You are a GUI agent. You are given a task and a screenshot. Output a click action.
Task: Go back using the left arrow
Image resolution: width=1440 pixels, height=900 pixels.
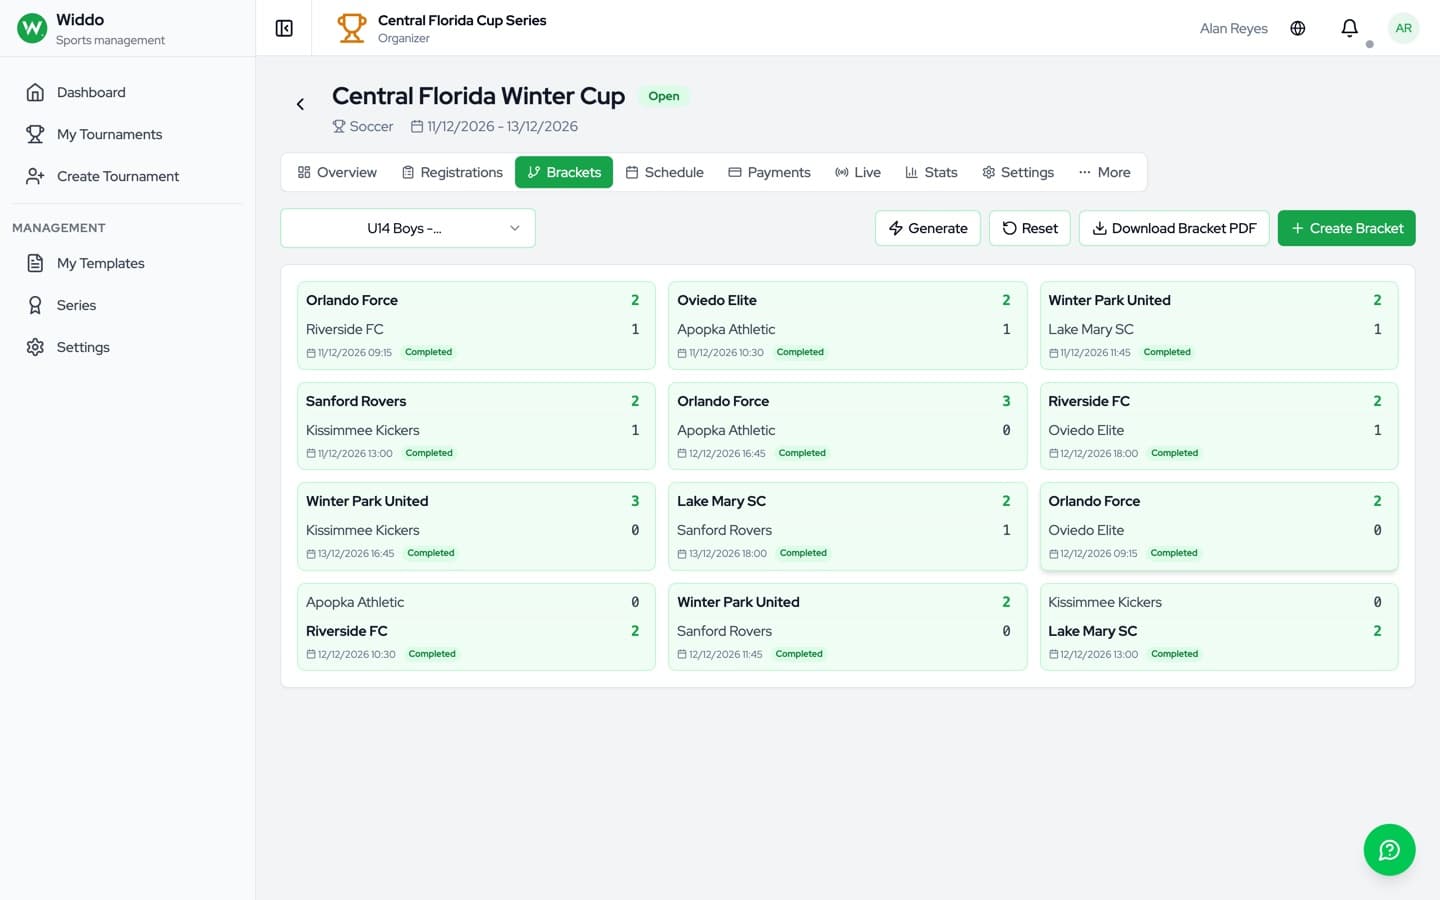(300, 104)
